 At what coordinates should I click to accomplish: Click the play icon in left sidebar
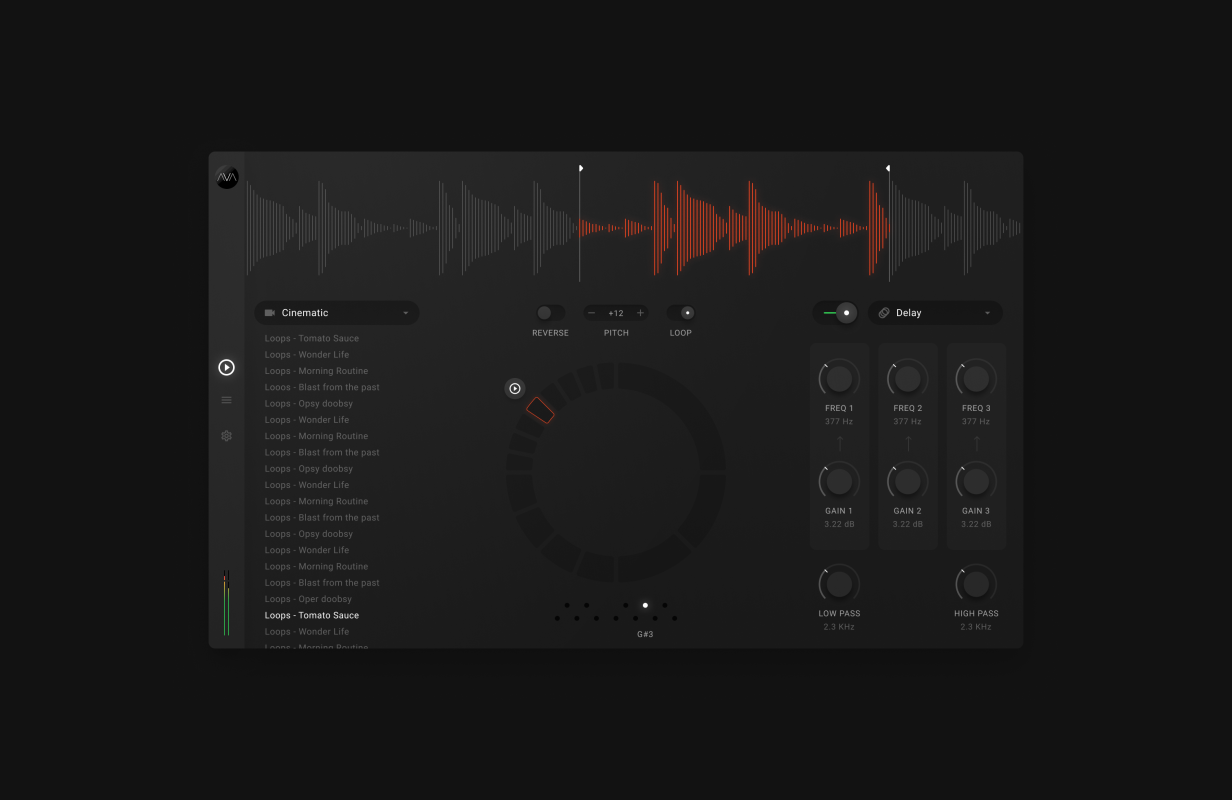226,368
